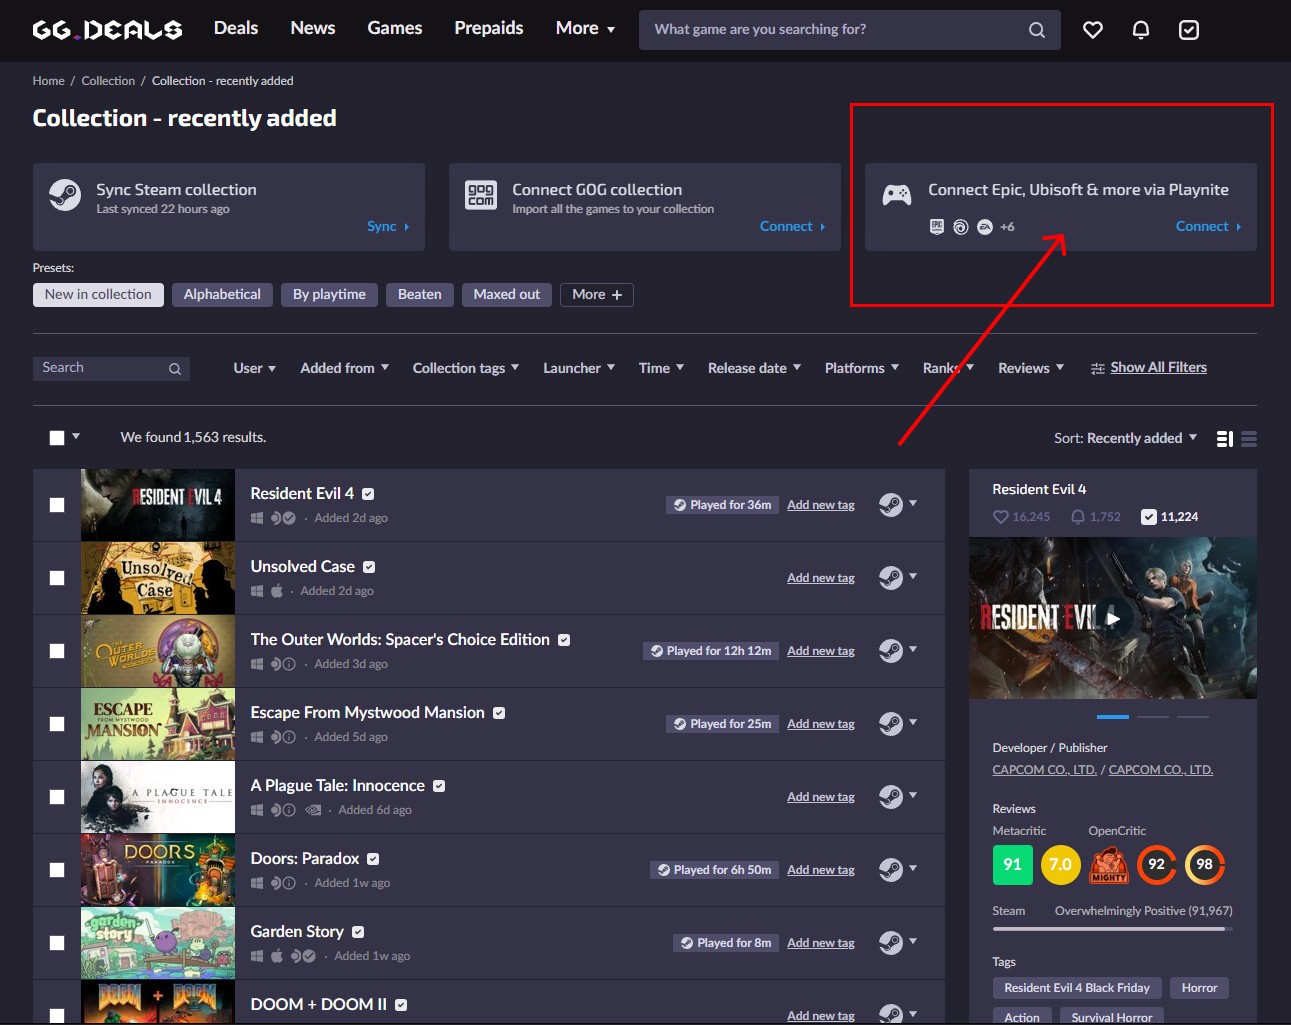Image resolution: width=1291 pixels, height=1025 pixels.
Task: Open the Platforms filter dropdown
Action: click(x=862, y=368)
